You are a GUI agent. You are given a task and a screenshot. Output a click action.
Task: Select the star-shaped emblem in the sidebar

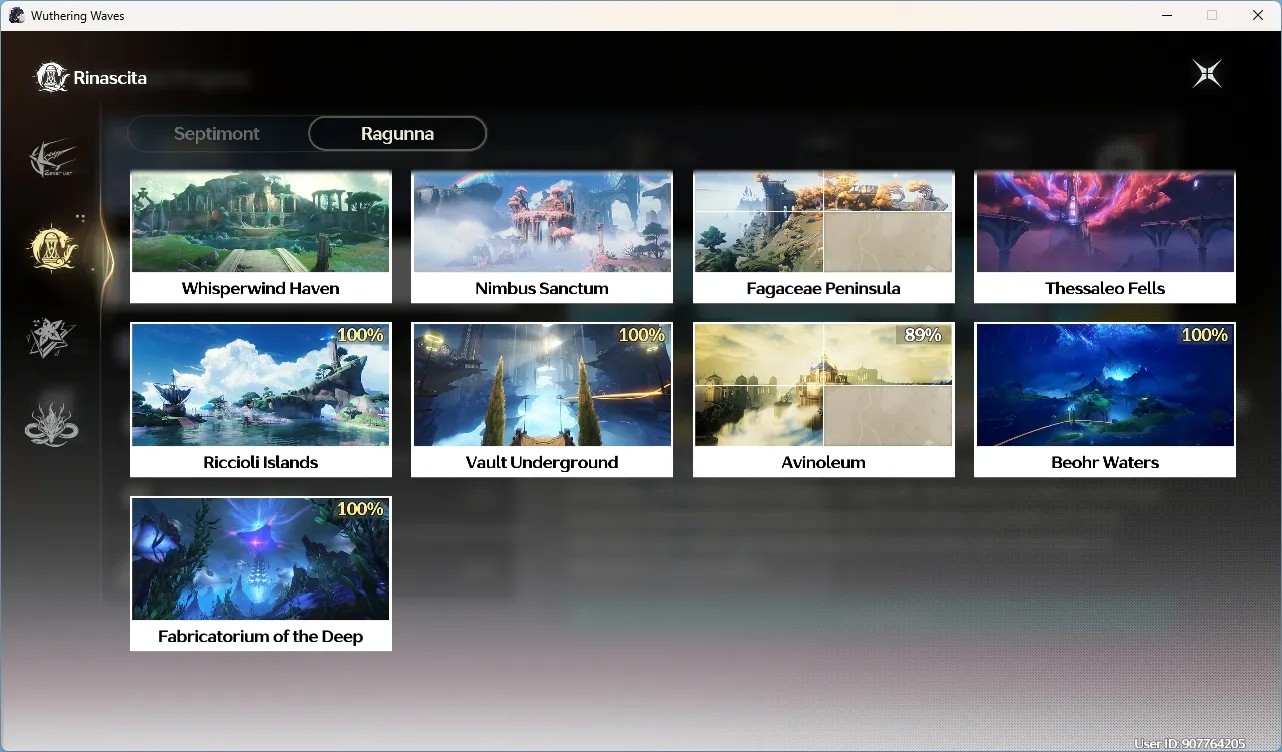coord(51,337)
